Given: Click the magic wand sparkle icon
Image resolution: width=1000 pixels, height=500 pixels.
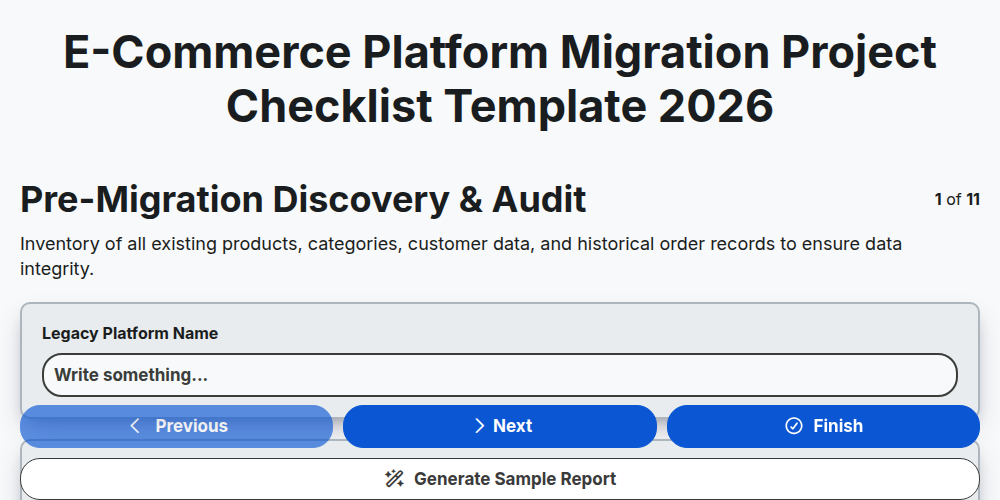Looking at the screenshot, I should pyautogui.click(x=394, y=479).
